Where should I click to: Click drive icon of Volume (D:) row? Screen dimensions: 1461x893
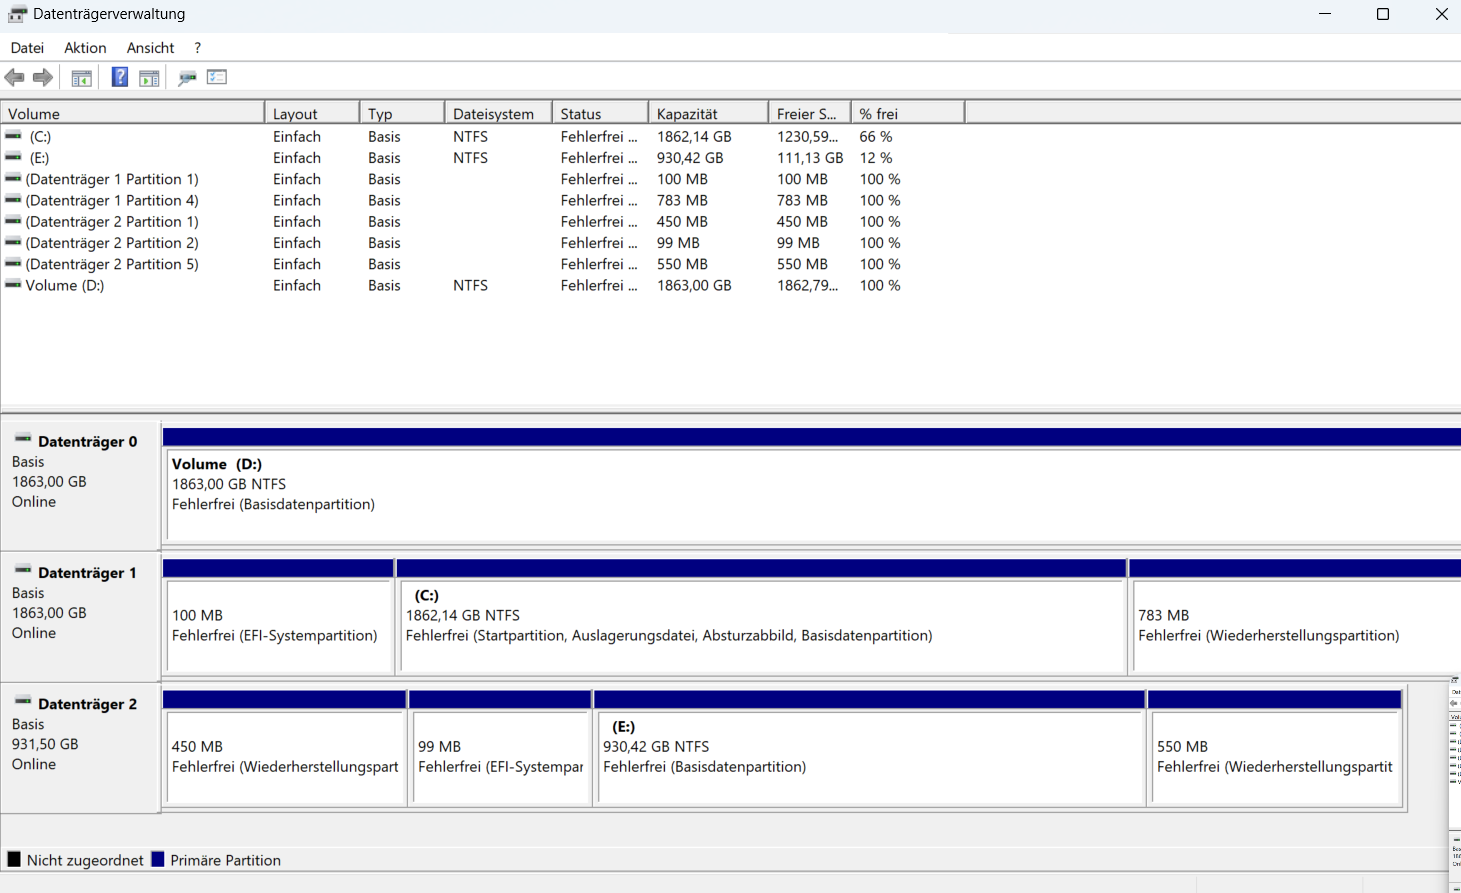[13, 285]
